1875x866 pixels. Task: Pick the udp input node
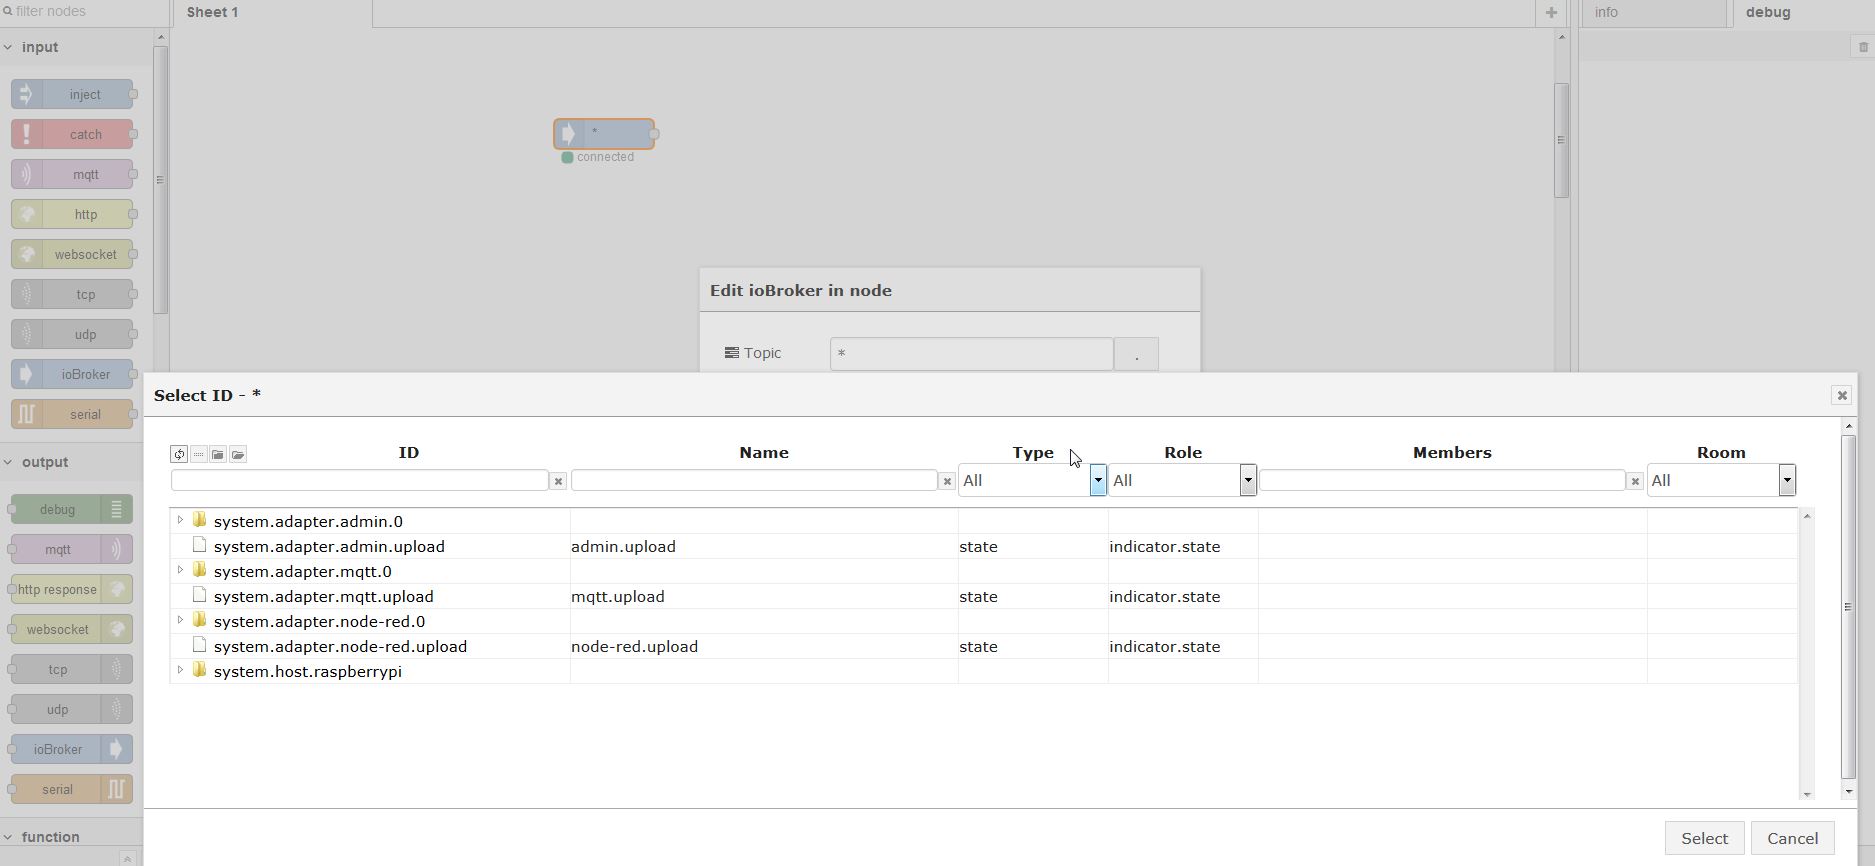pyautogui.click(x=72, y=334)
